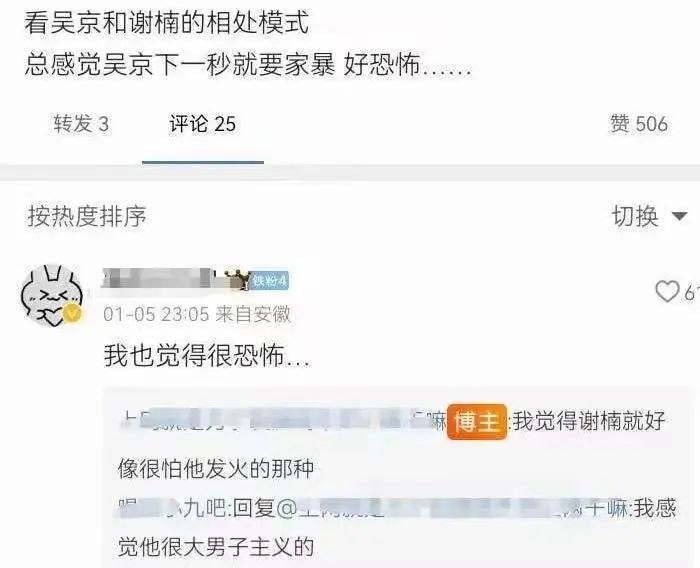Tap the orange 博主 tag
The width and height of the screenshot is (700, 568).
(477, 422)
